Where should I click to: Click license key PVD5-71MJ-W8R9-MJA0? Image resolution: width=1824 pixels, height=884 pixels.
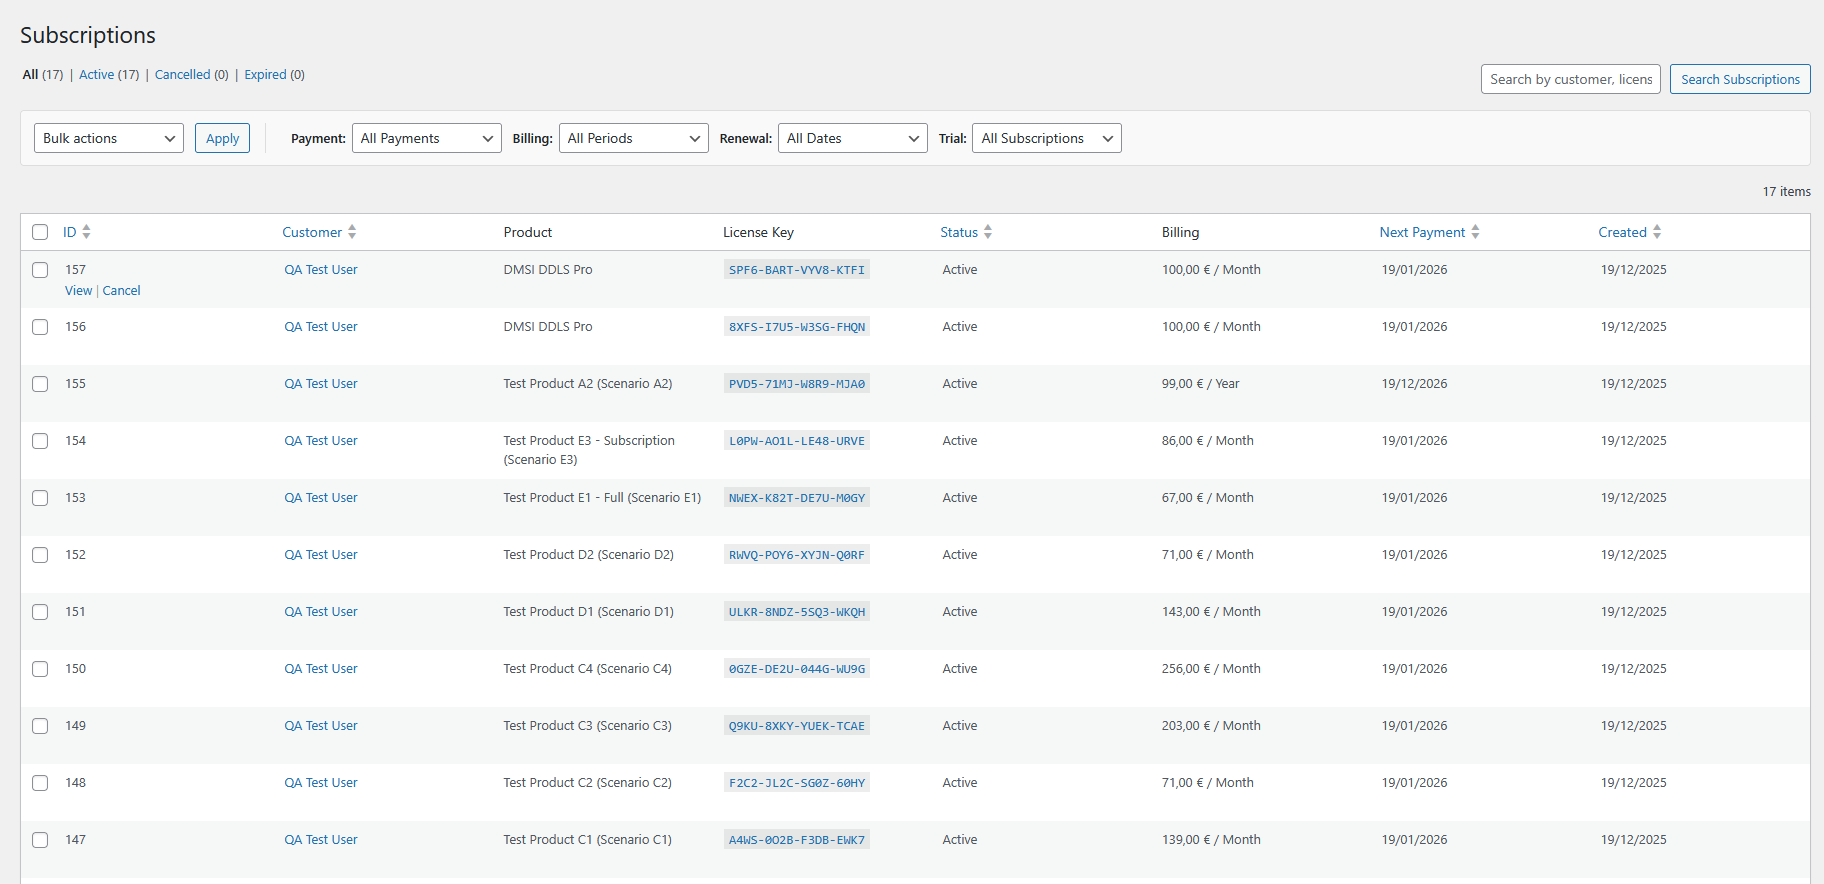point(797,384)
